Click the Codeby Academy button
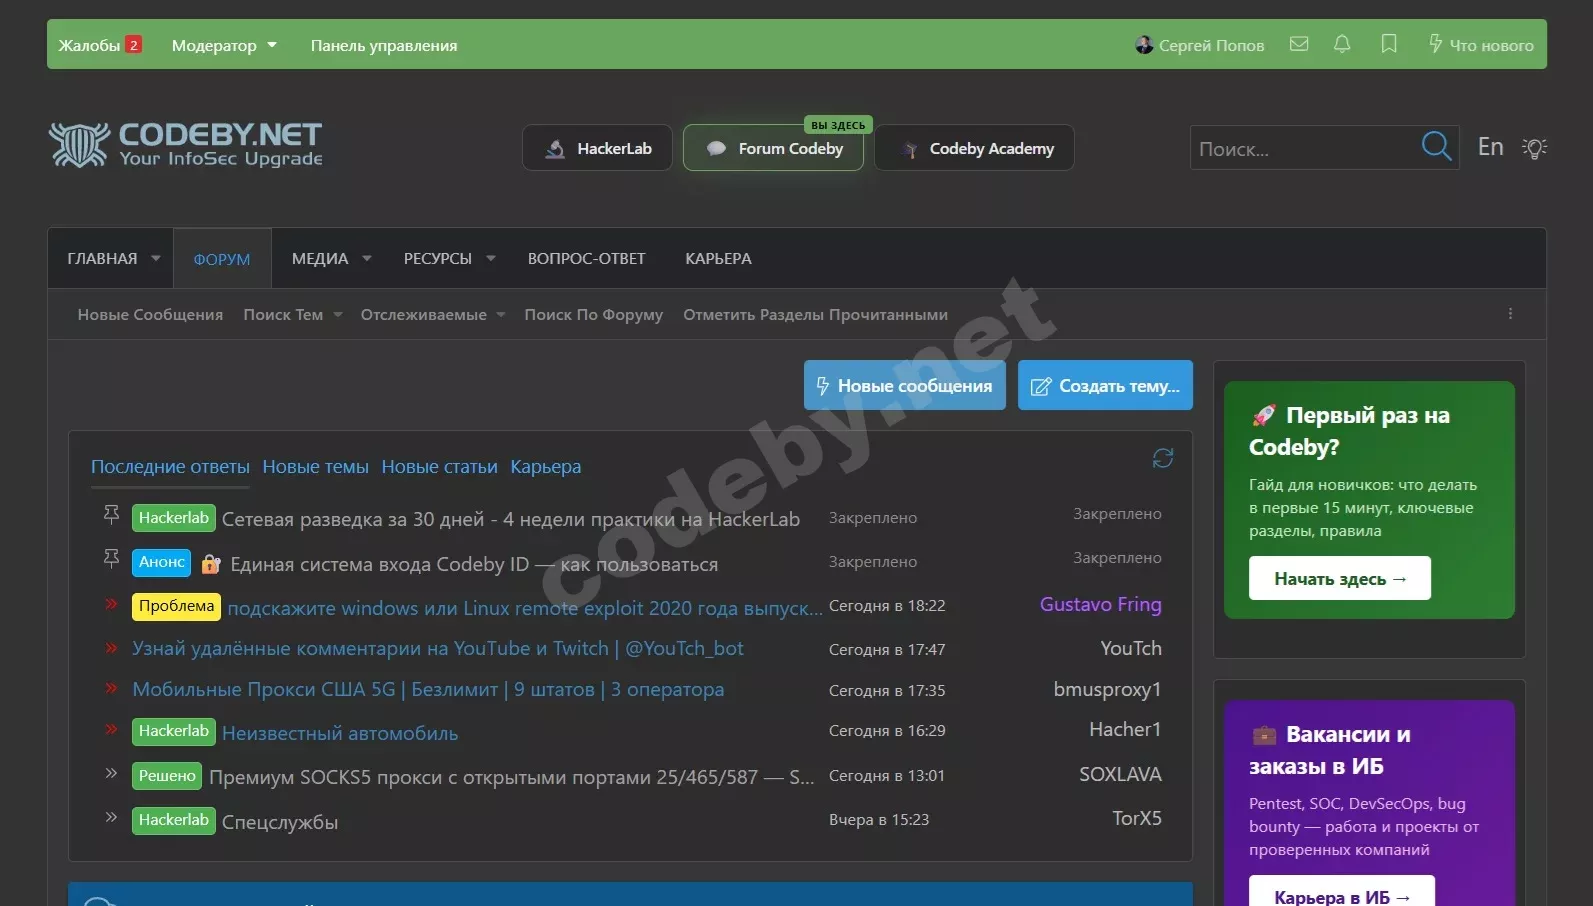This screenshot has width=1593, height=906. point(974,148)
